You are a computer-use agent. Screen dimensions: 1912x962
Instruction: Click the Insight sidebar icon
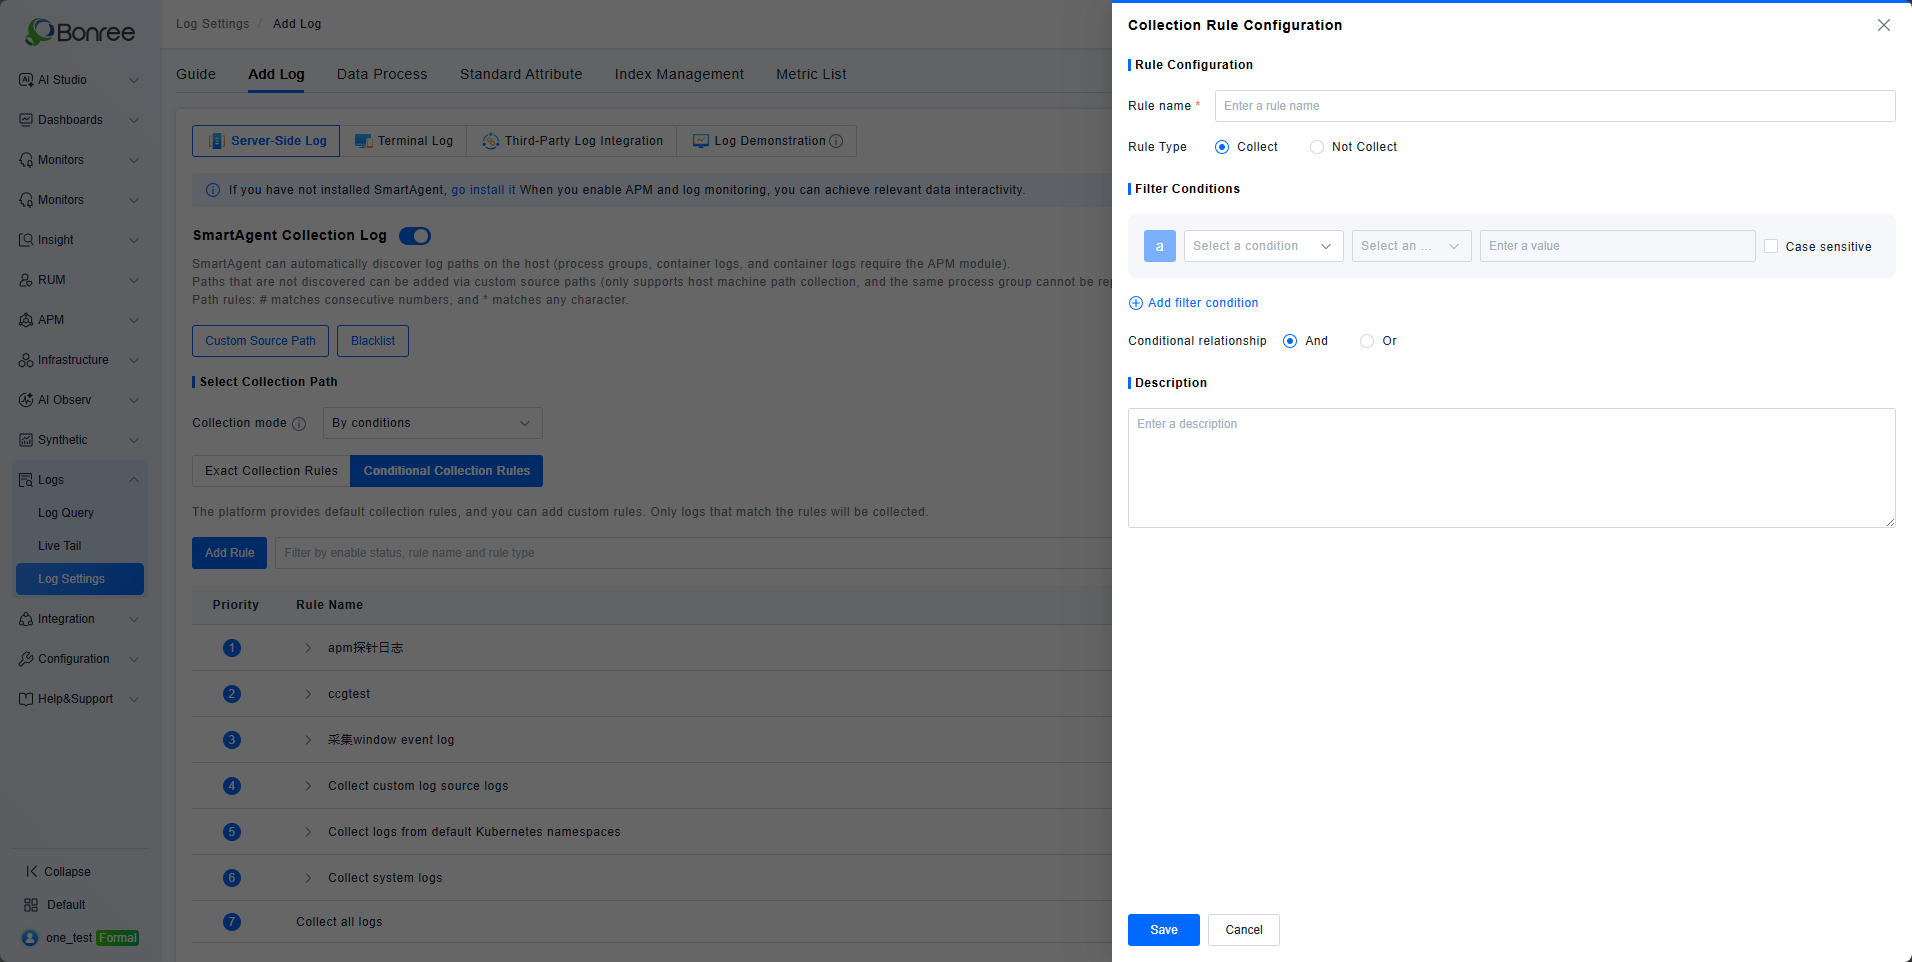(x=26, y=240)
